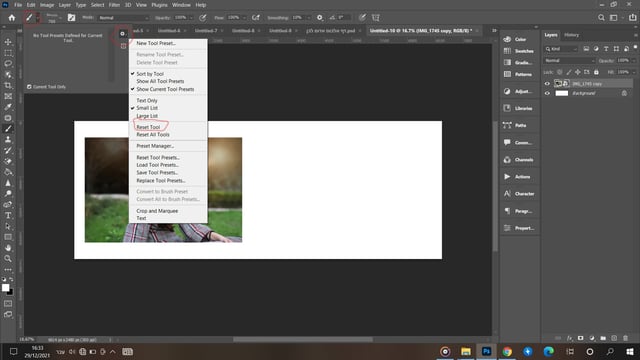640x360 pixels.
Task: Select the Horizontal Type tool
Action: 8,216
